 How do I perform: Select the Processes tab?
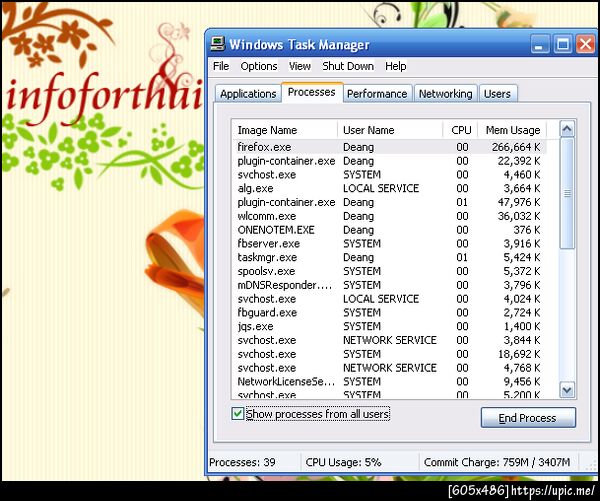point(311,92)
